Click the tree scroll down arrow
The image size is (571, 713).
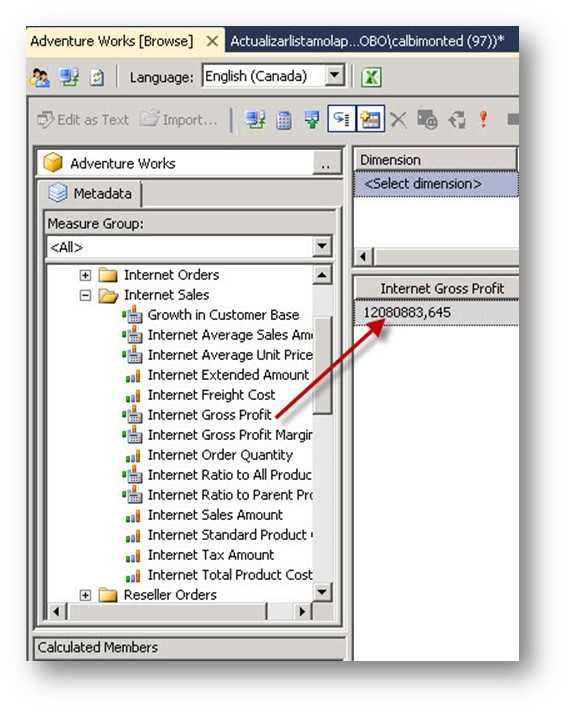[x=322, y=592]
